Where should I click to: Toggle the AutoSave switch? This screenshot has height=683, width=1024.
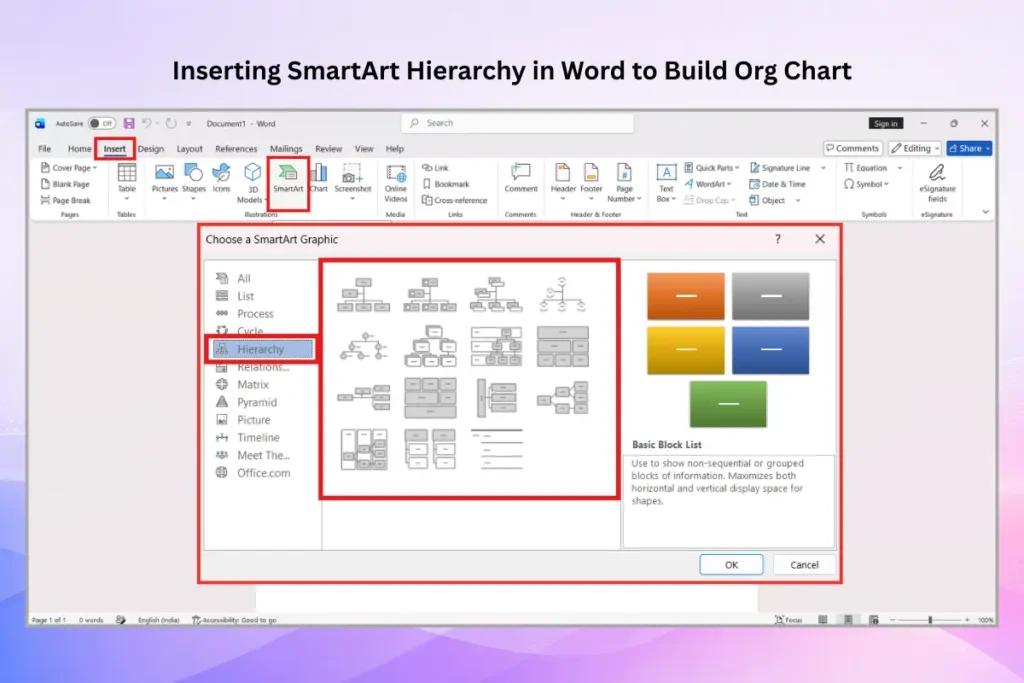pyautogui.click(x=101, y=123)
